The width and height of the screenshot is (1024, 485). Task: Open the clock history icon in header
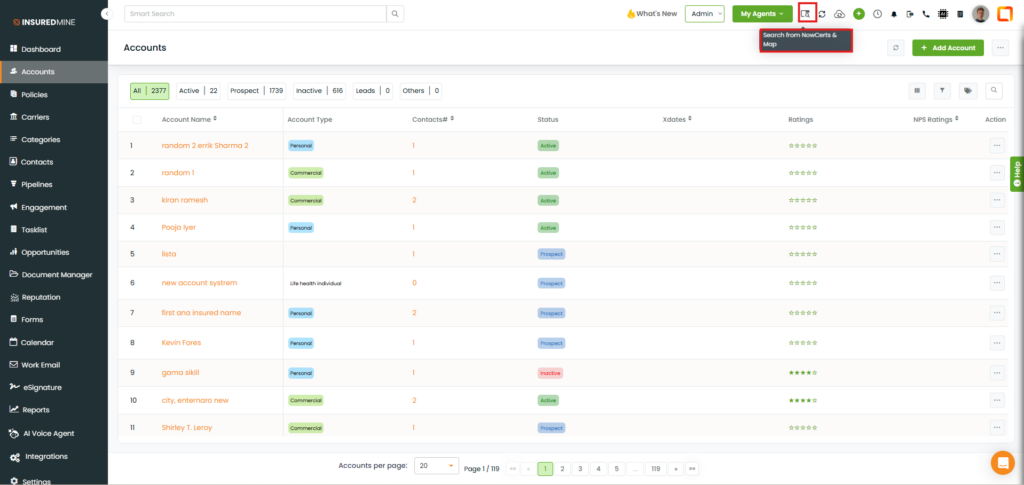tap(877, 14)
